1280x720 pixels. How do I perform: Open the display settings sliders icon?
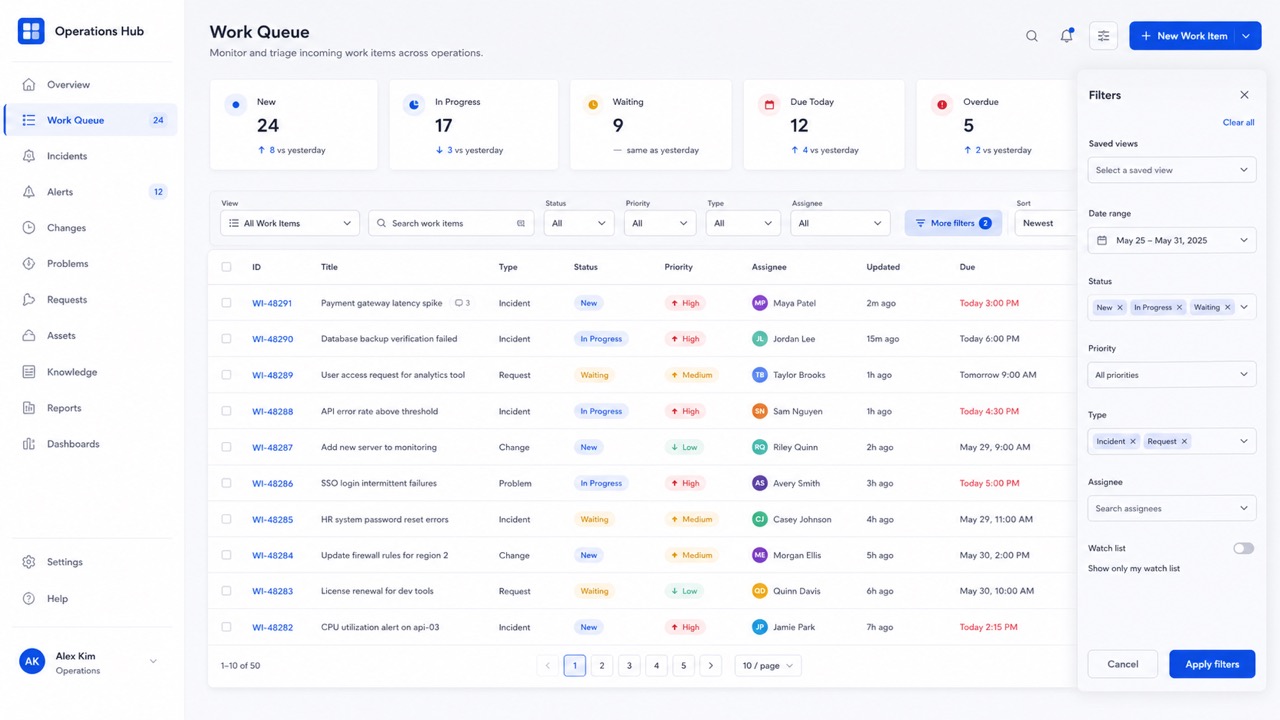[x=1104, y=36]
